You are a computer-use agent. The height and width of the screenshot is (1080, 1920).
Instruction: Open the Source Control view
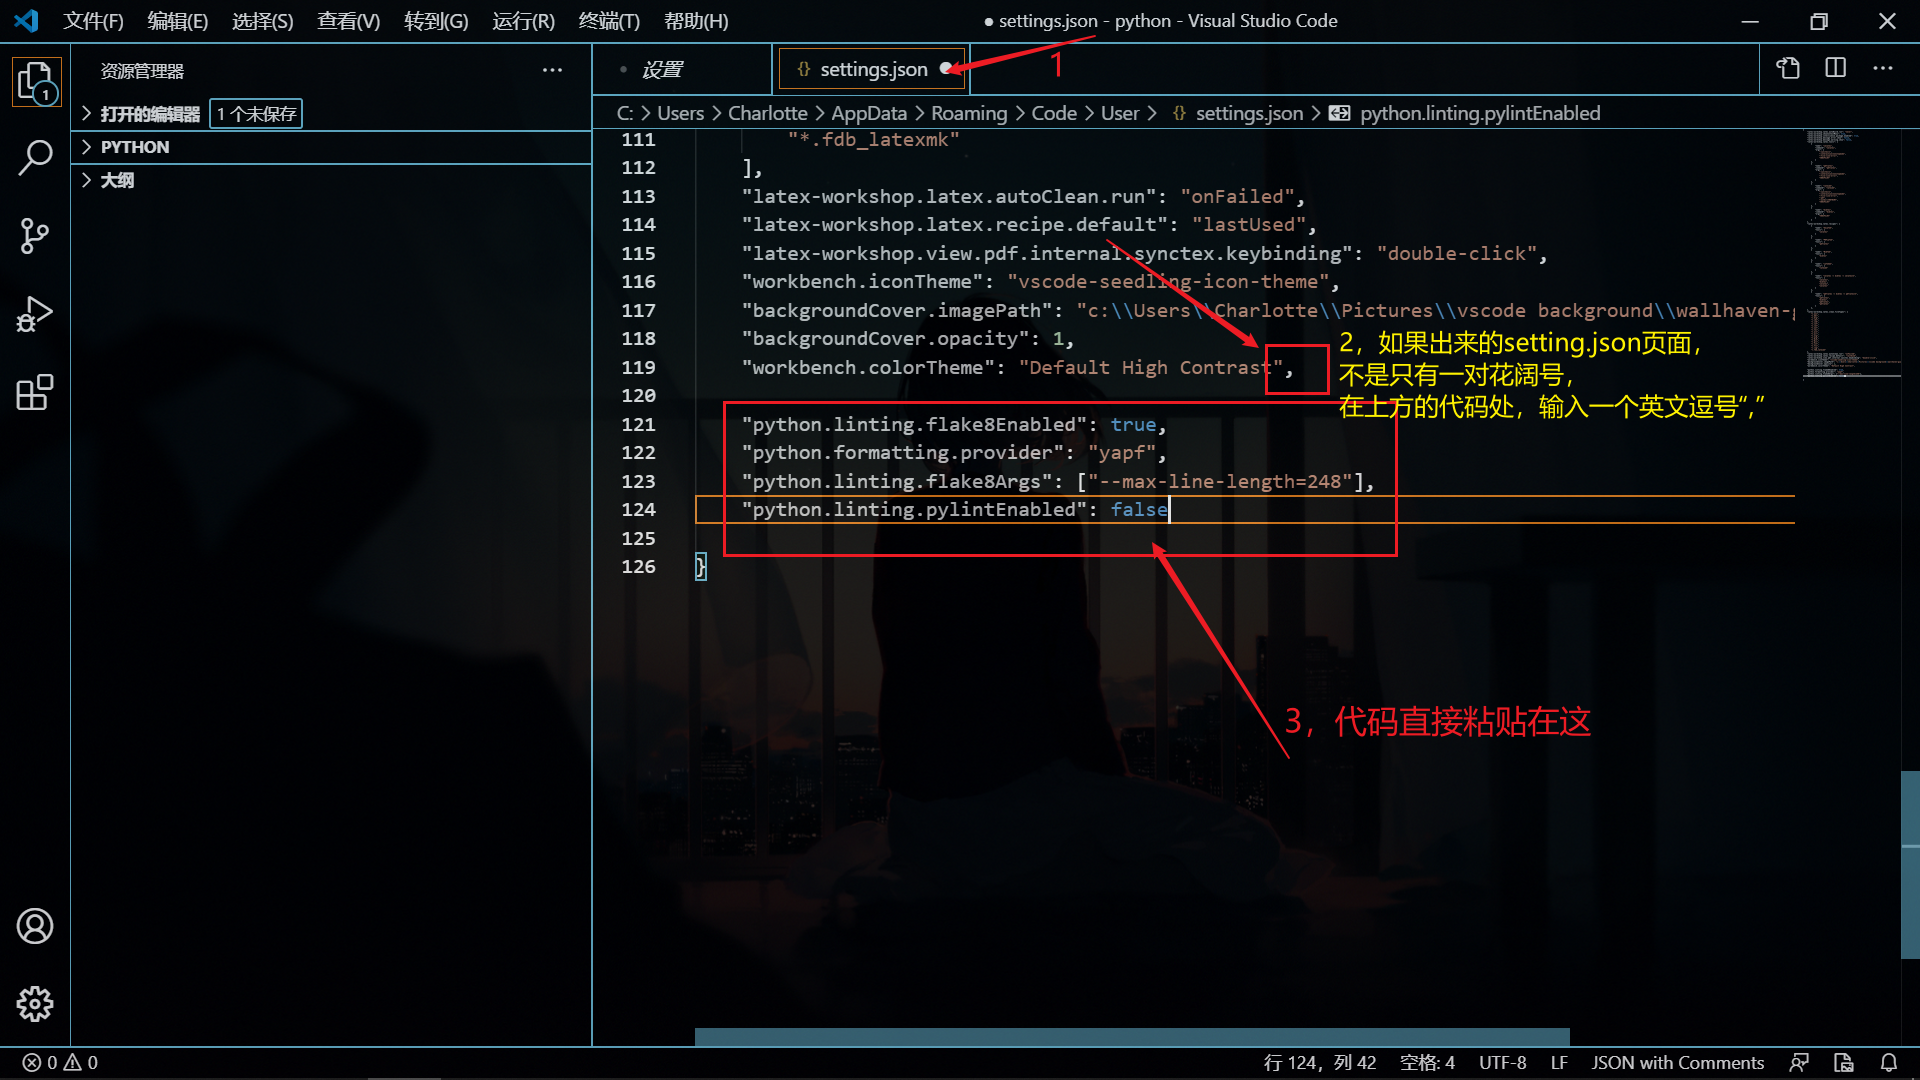click(x=35, y=236)
